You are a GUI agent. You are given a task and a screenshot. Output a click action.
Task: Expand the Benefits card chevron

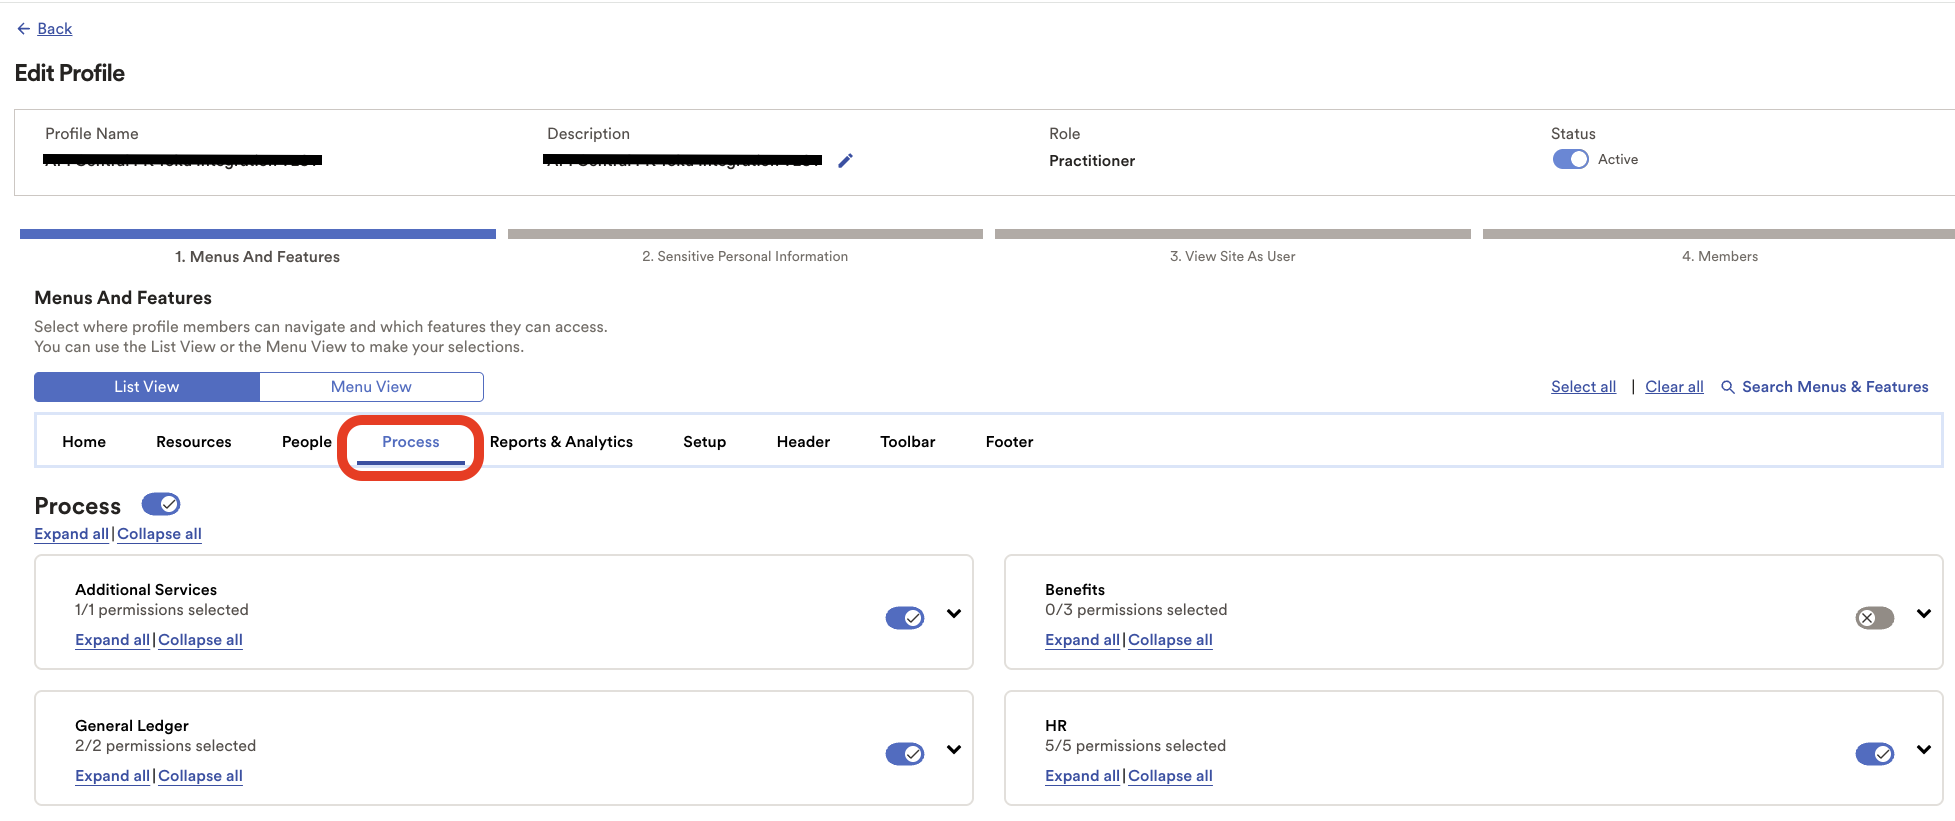point(1924,614)
